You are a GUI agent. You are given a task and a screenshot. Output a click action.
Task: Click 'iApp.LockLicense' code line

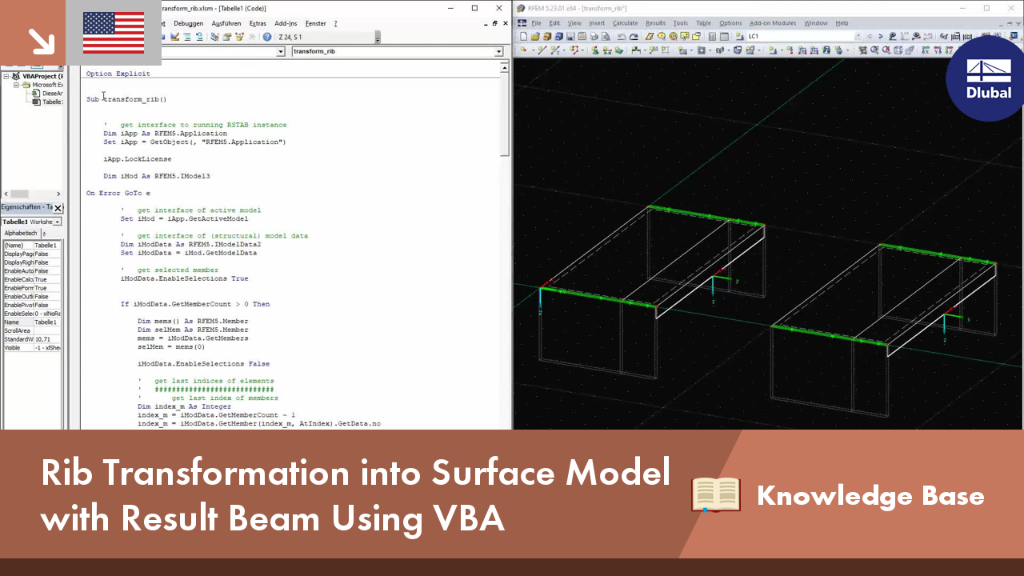coord(137,159)
